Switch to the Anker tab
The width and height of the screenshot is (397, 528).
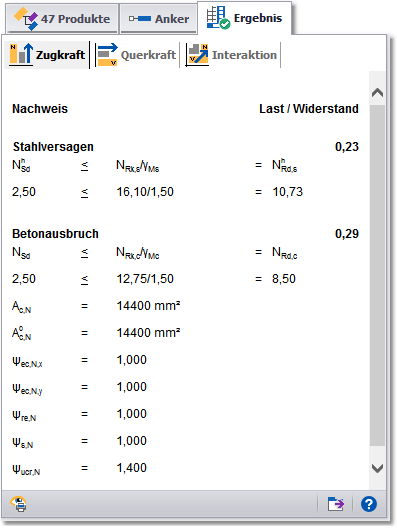click(x=159, y=19)
